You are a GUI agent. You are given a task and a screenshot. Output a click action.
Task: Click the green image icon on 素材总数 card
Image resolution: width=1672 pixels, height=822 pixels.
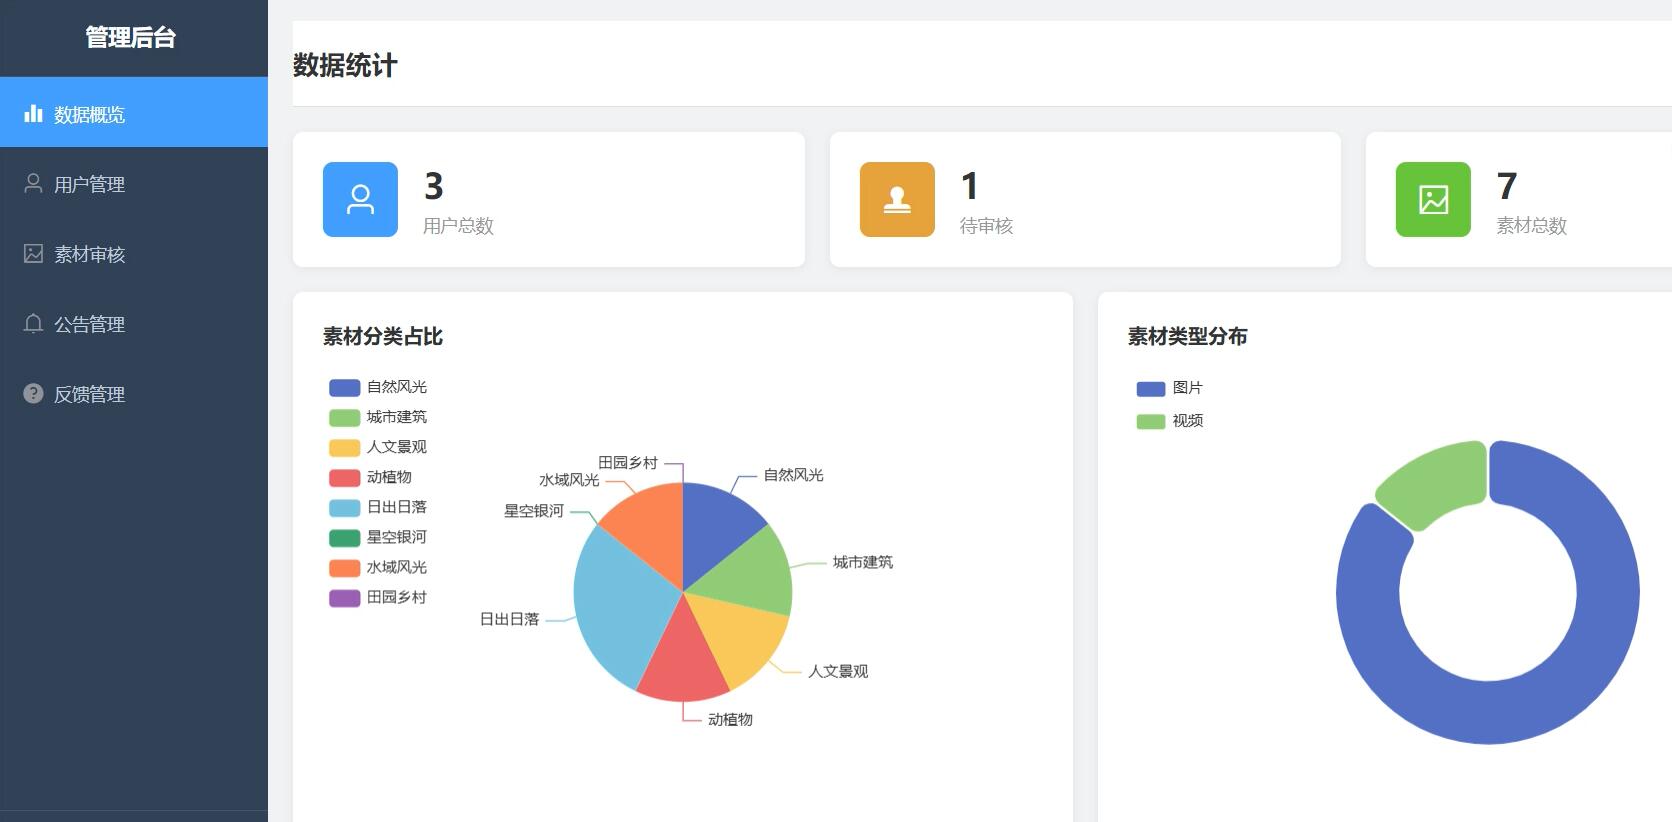point(1433,199)
